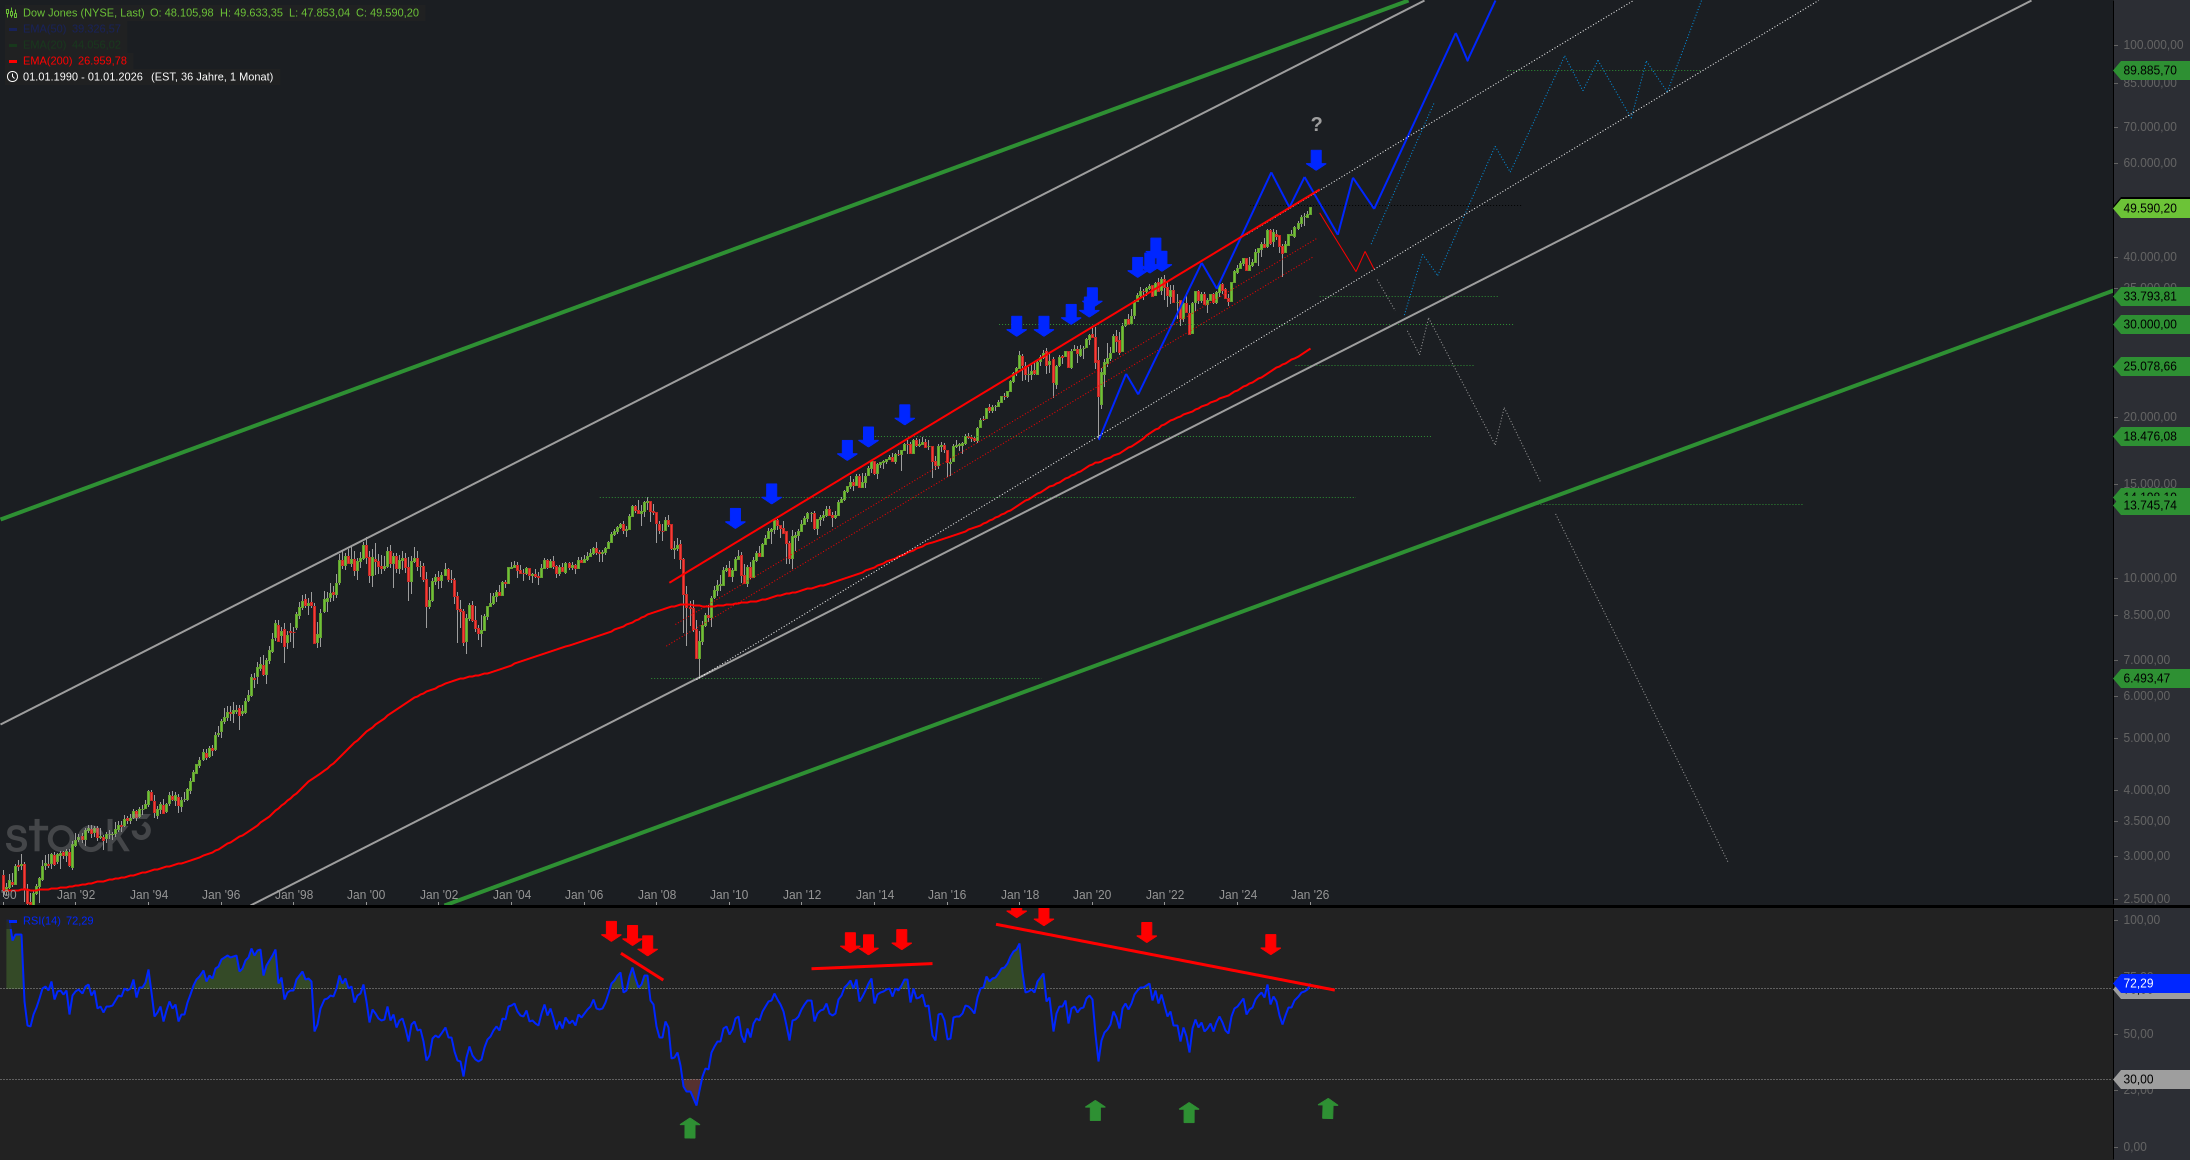Select the blue down arrow below question mark
The image size is (2190, 1160).
pos(1316,160)
